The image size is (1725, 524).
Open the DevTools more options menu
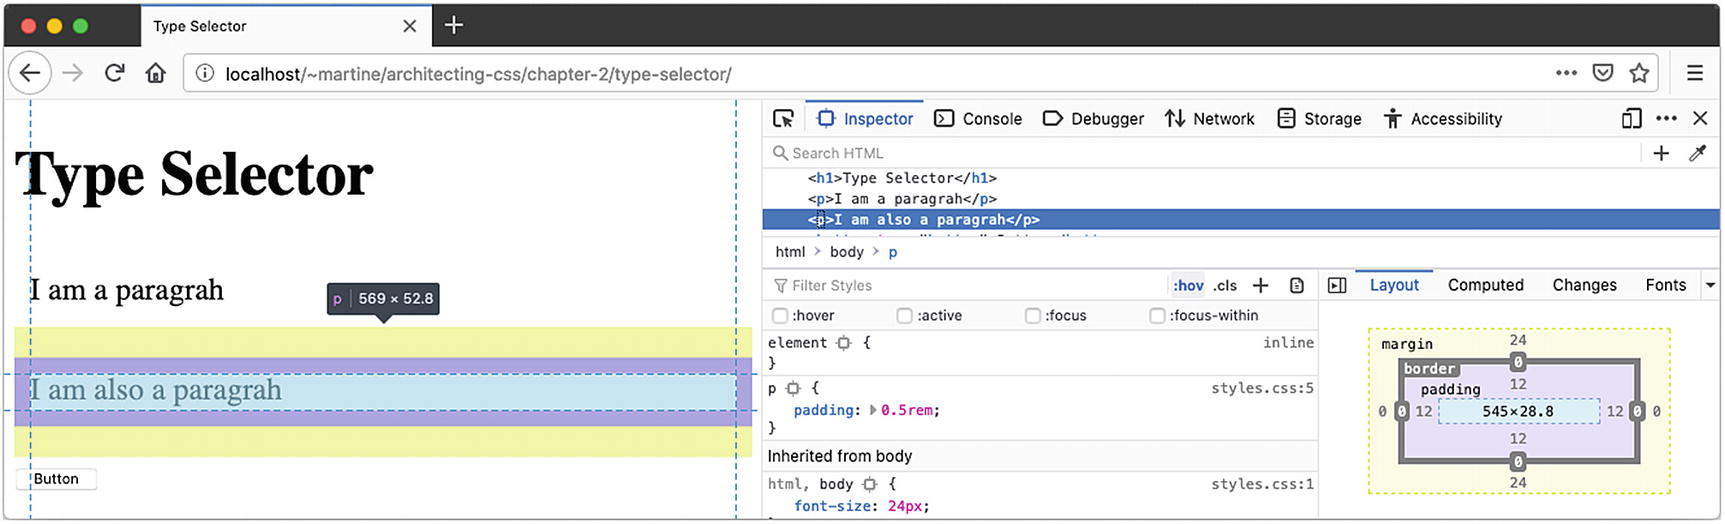[x=1666, y=119]
